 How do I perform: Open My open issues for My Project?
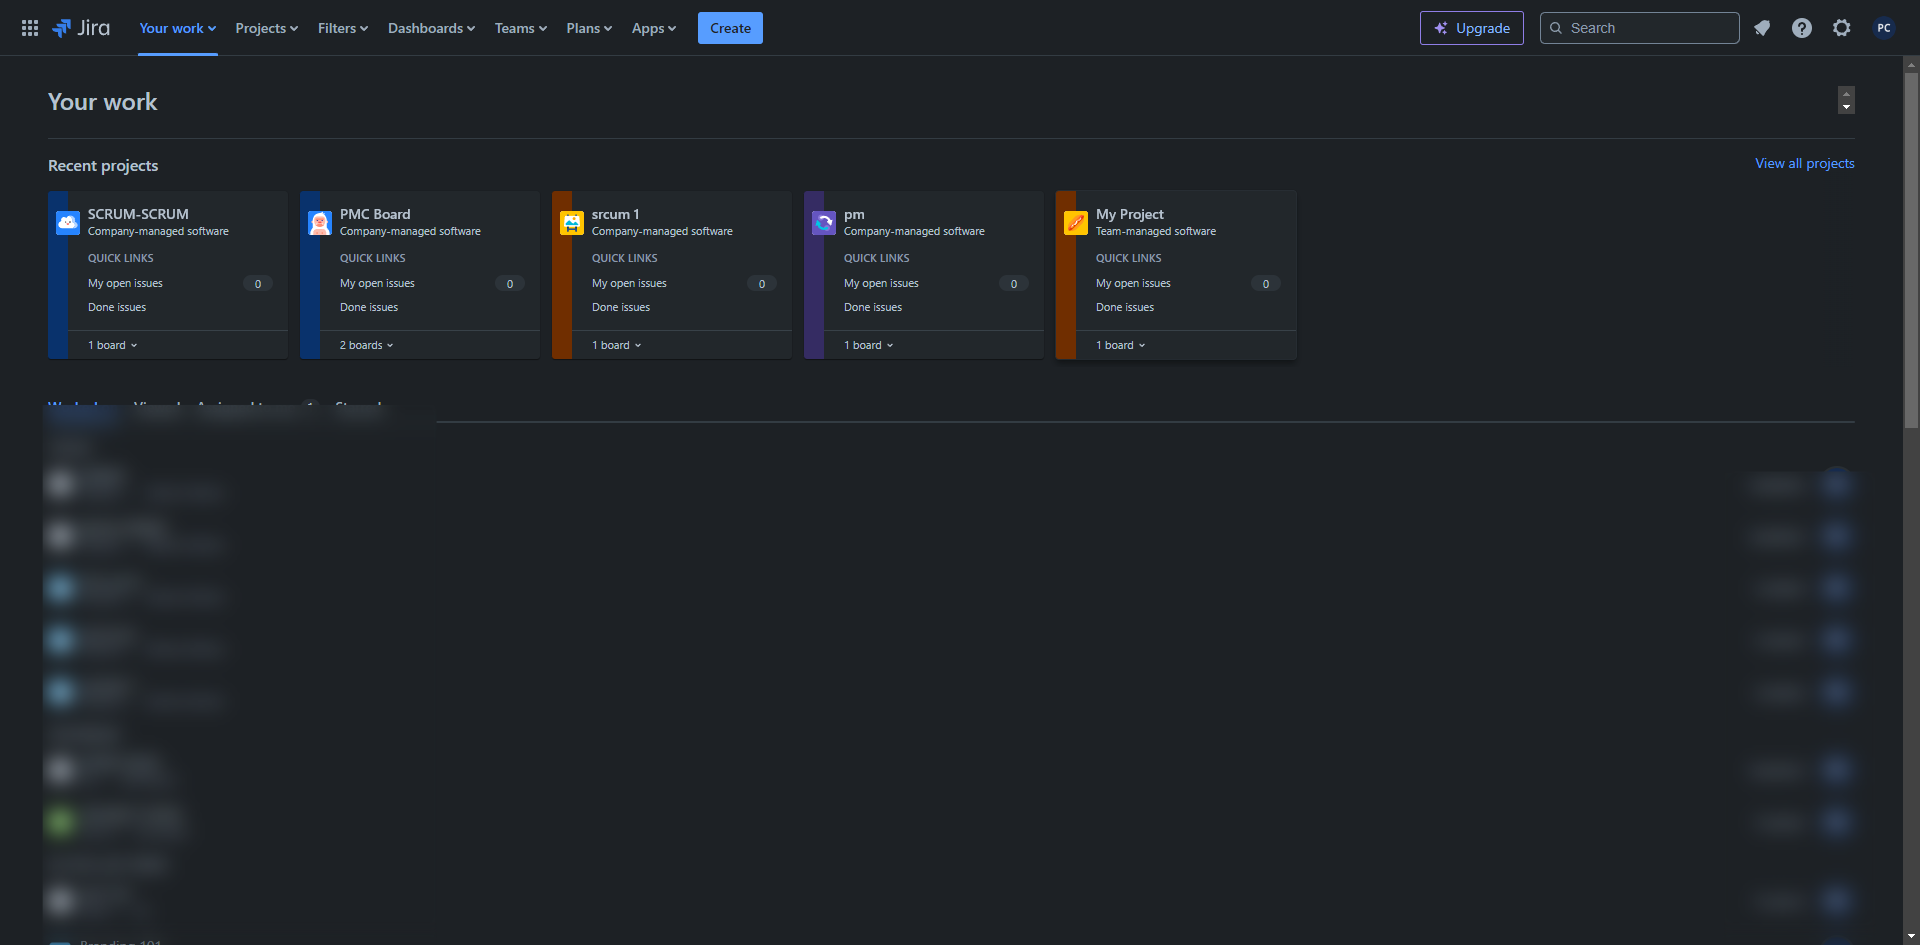1133,284
